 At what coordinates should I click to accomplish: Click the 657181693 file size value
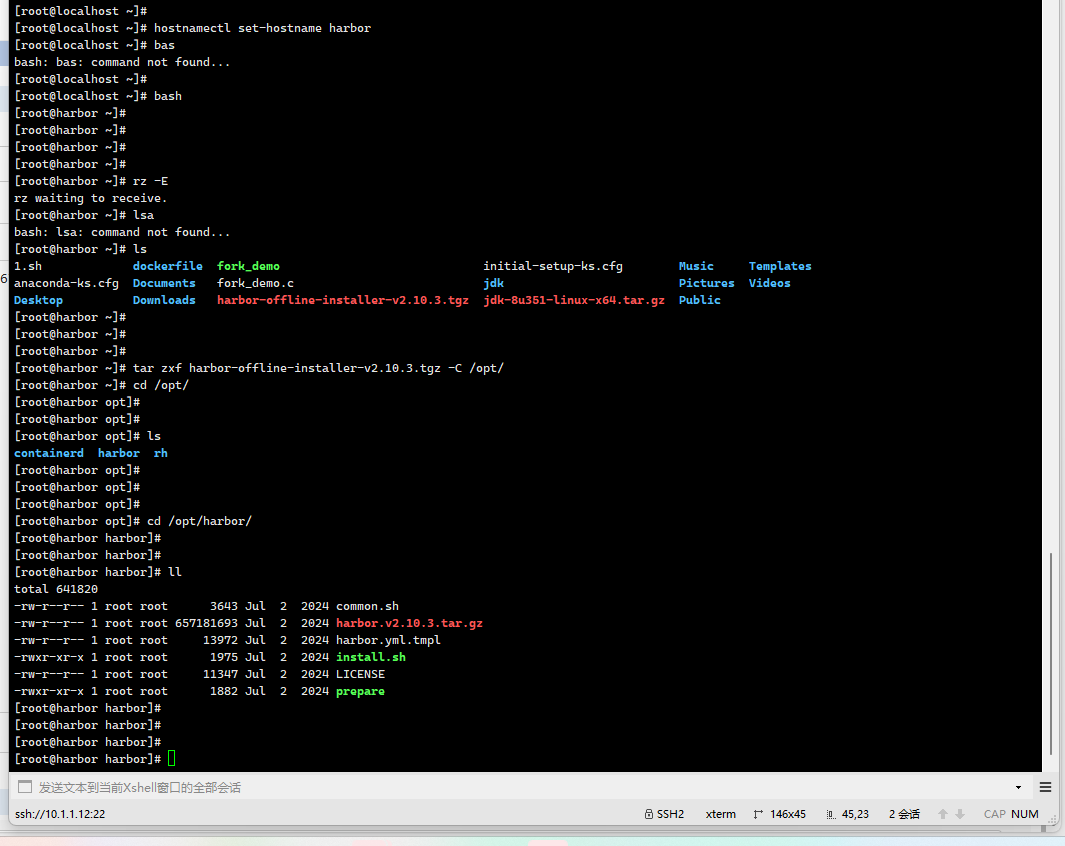tap(206, 623)
